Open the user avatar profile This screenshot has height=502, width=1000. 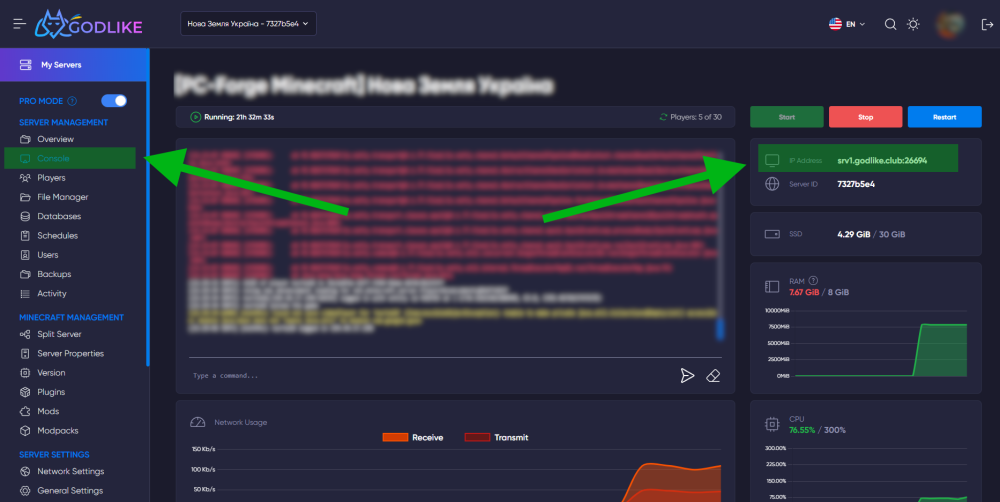click(950, 24)
